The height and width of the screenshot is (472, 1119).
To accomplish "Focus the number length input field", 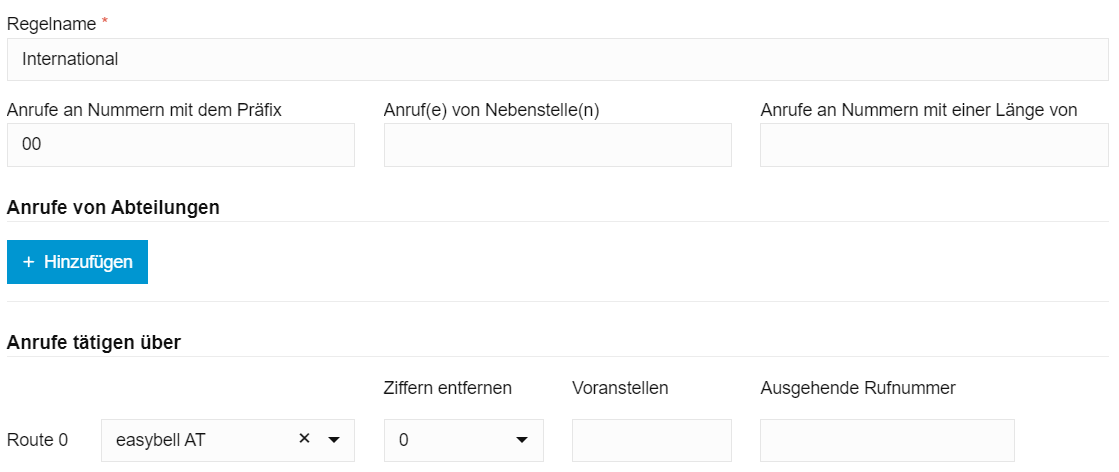I will tap(933, 145).
